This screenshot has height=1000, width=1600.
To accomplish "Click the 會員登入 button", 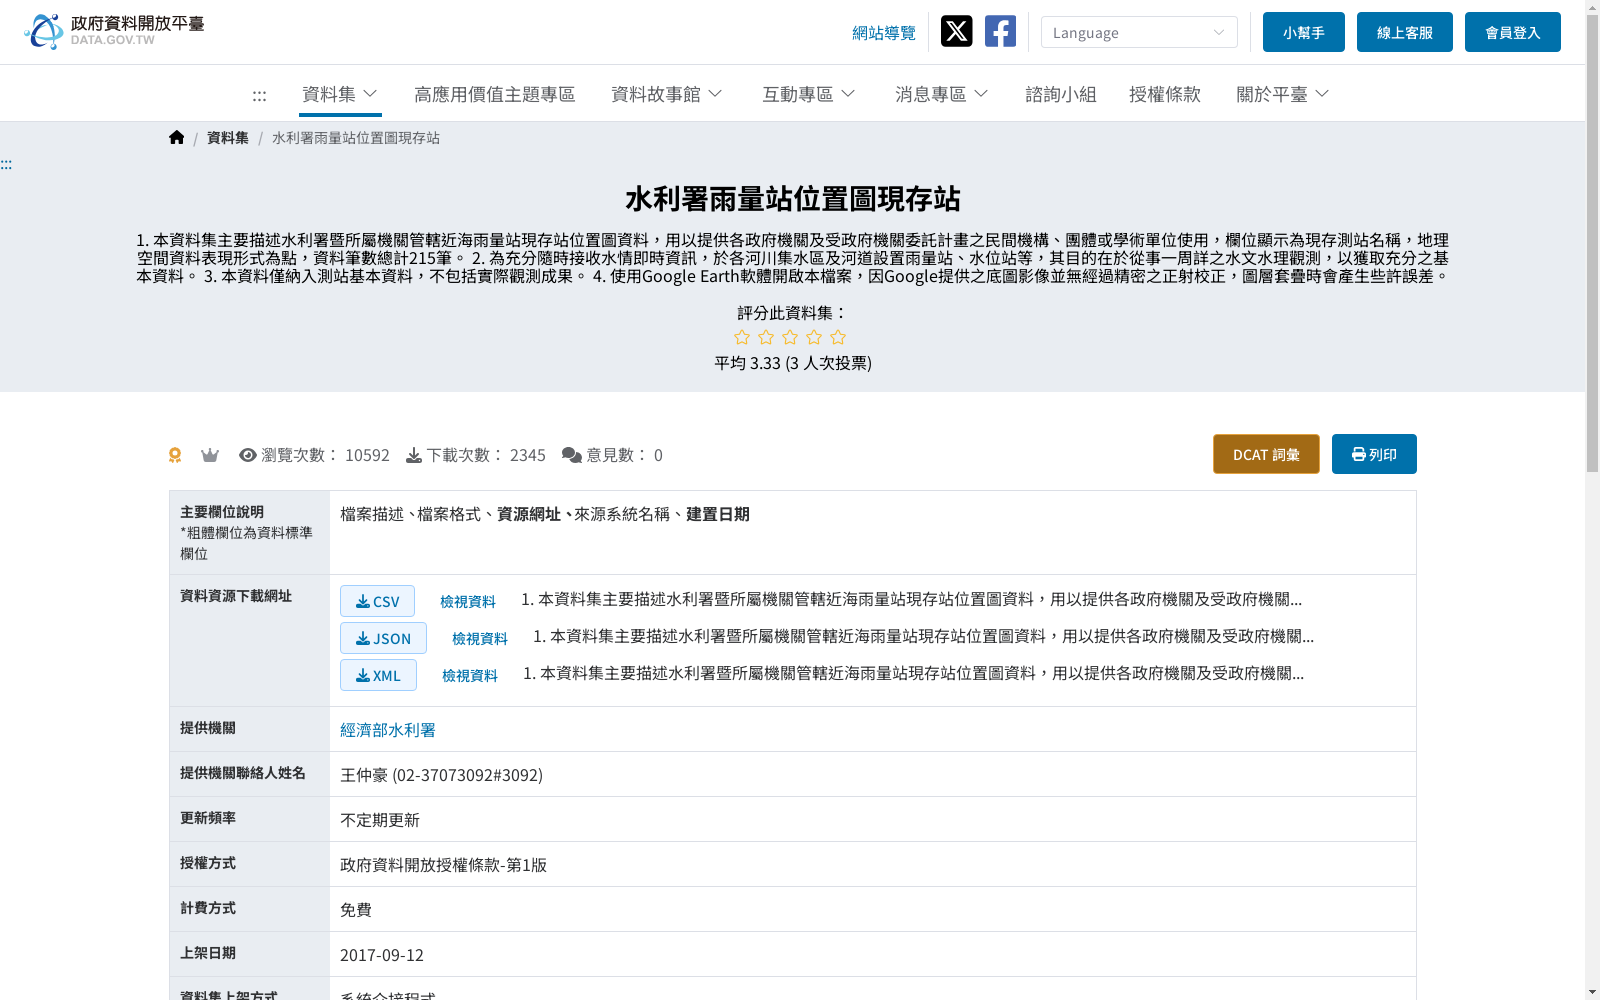I will point(1513,32).
